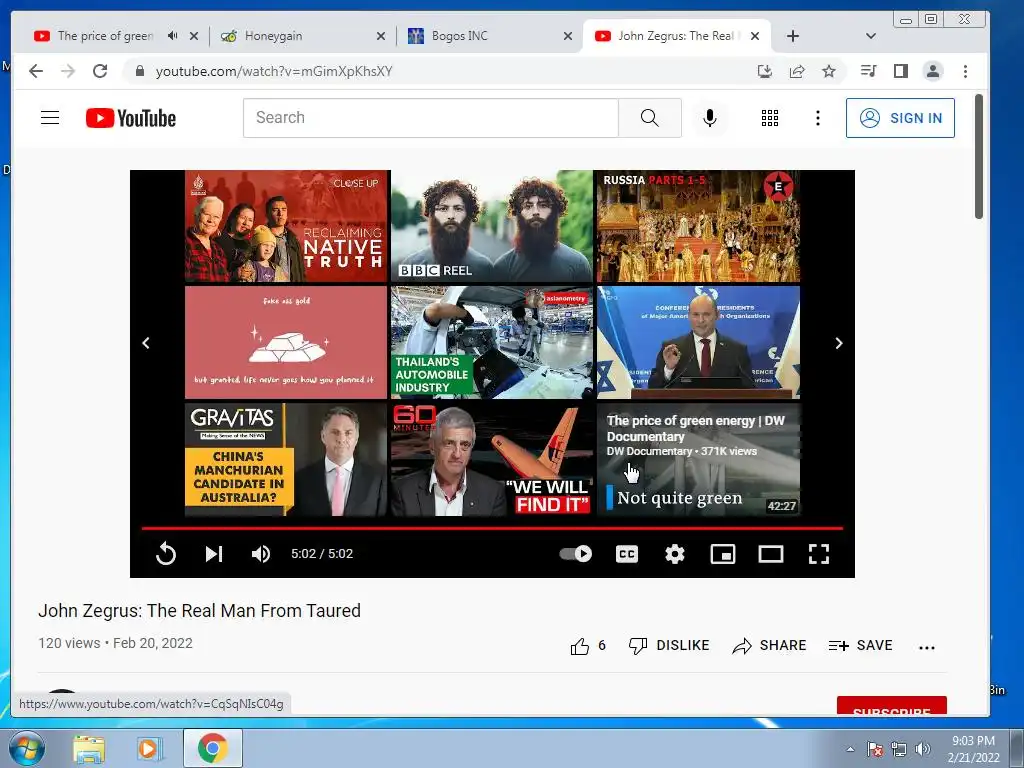The image size is (1024, 768).
Task: Open YouTube settings three-dot menu
Action: 818,118
